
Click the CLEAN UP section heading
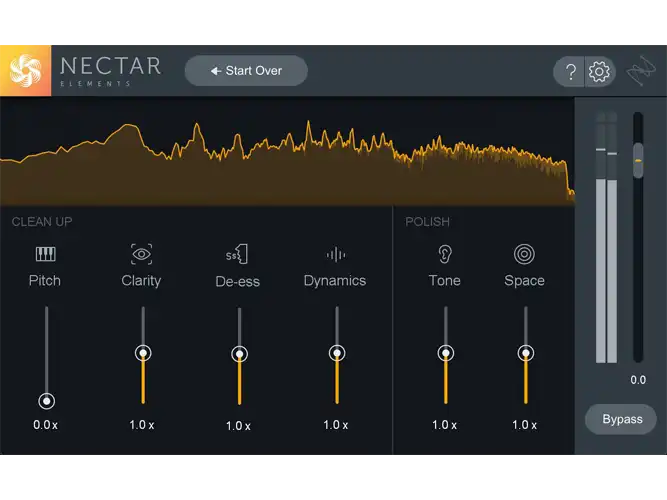pos(42,222)
